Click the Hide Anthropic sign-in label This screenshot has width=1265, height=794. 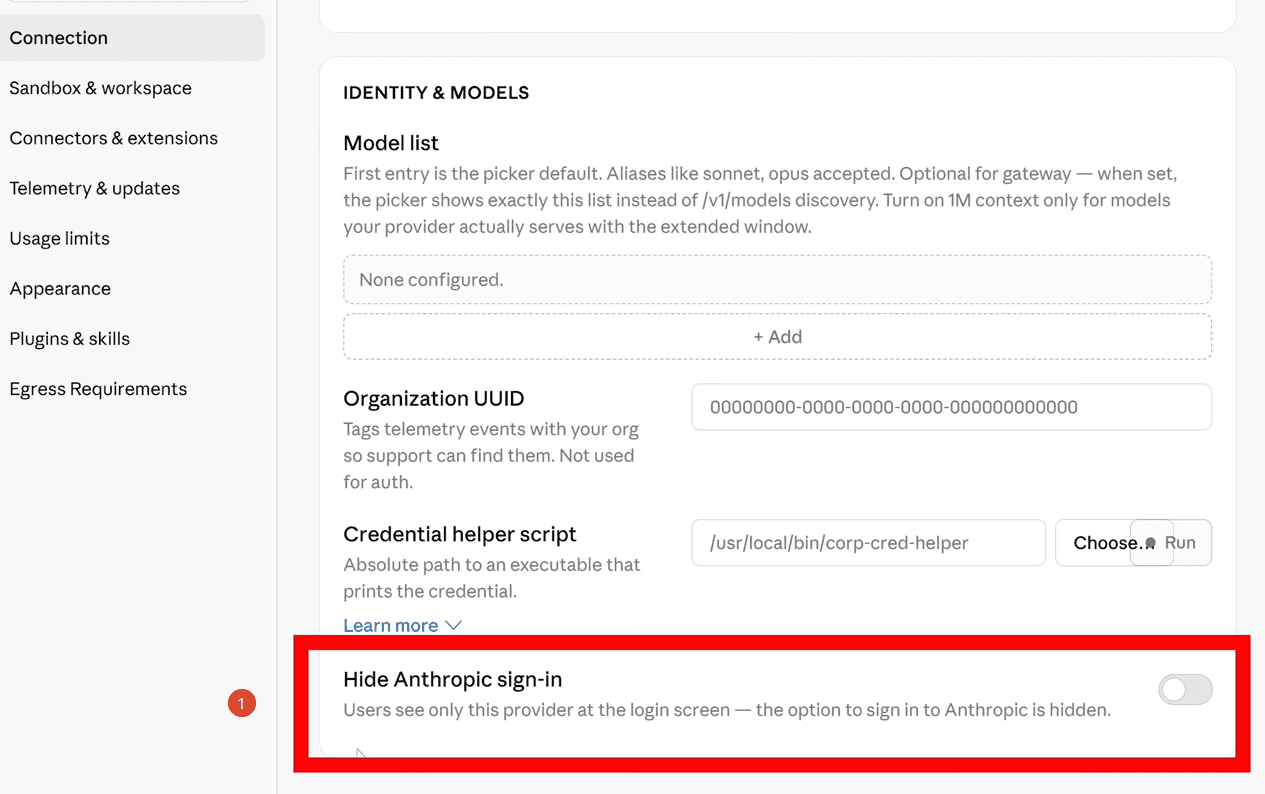pos(453,679)
